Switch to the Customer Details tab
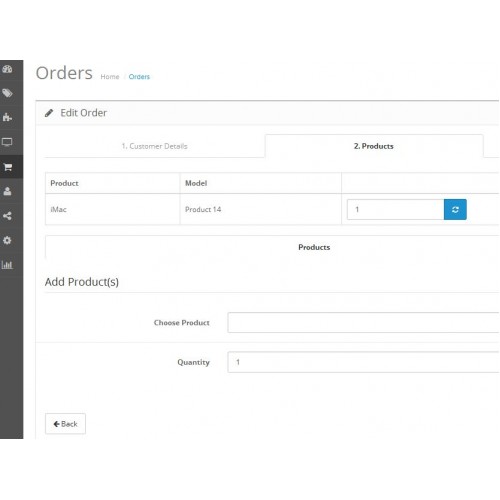Viewport: 500px width, 500px height. point(155,146)
